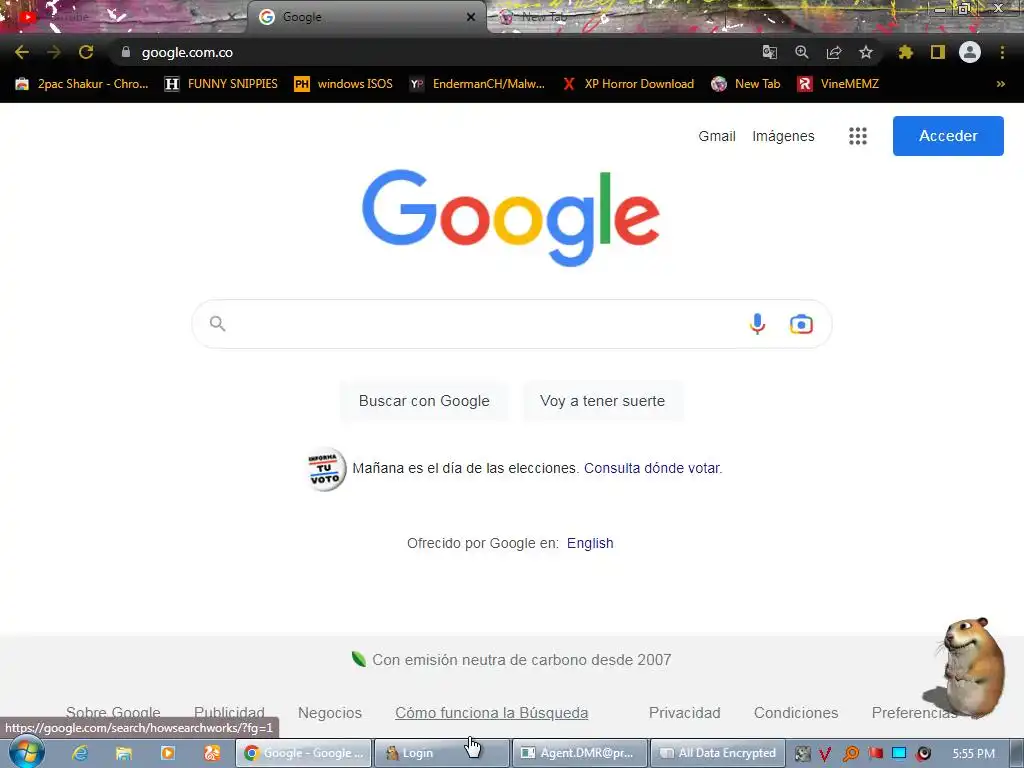Open 2pac Shakur bookmark
This screenshot has width=1024, height=768.
[82, 84]
